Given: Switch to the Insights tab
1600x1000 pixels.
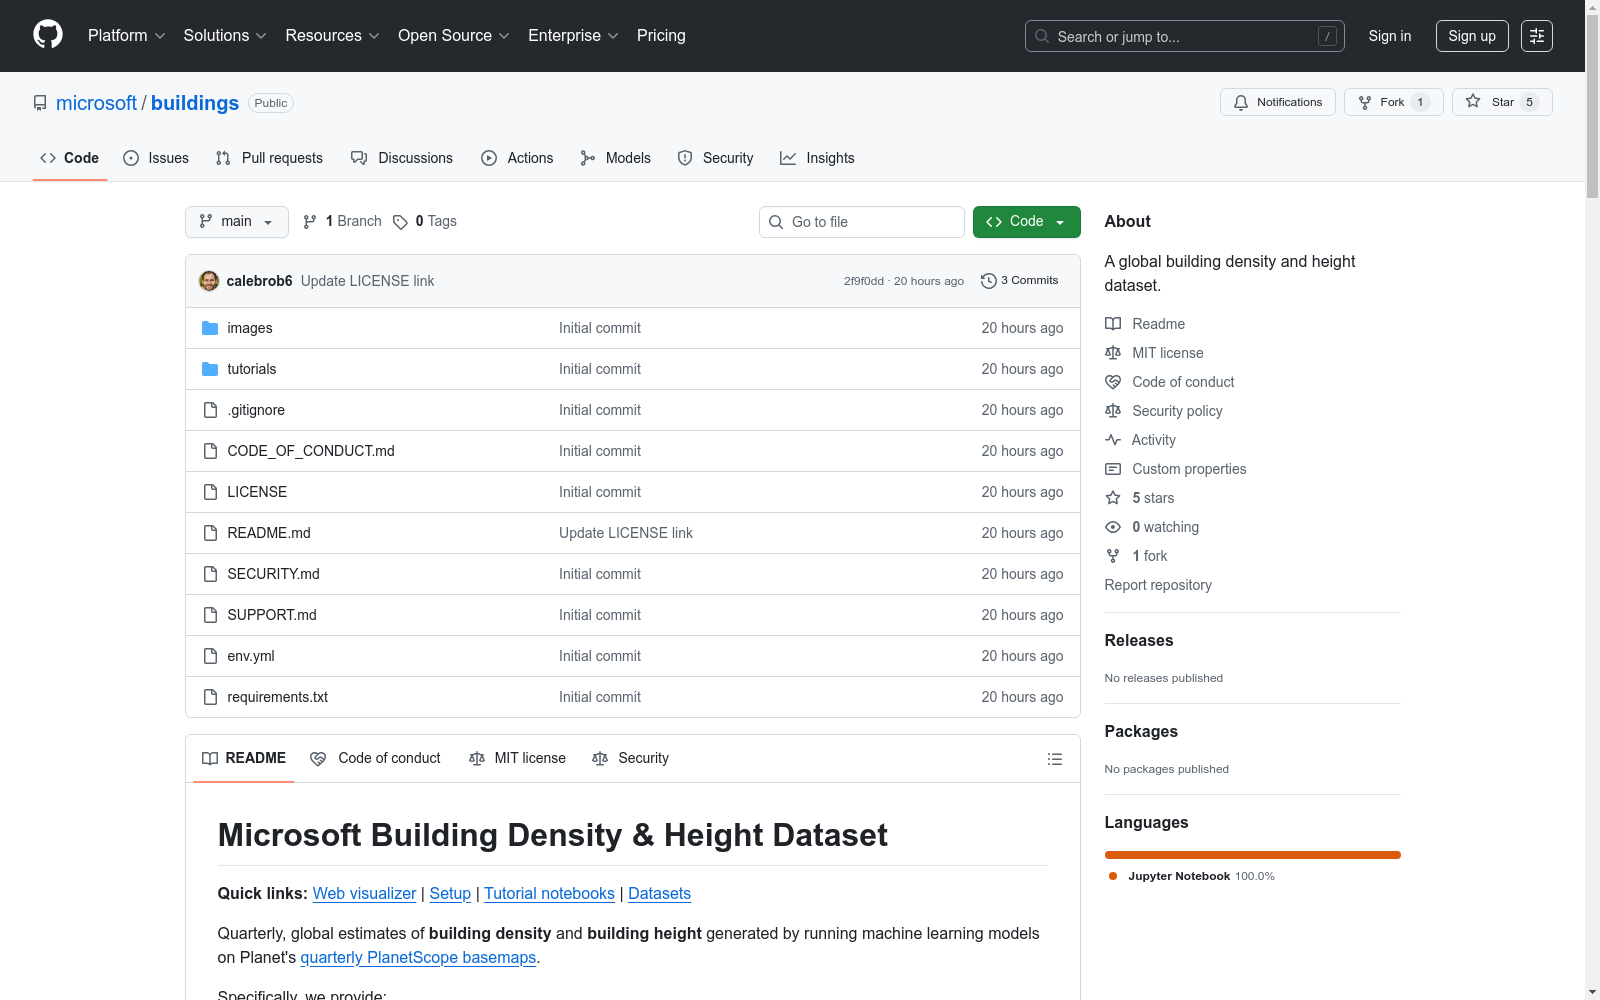Looking at the screenshot, I should coord(817,158).
